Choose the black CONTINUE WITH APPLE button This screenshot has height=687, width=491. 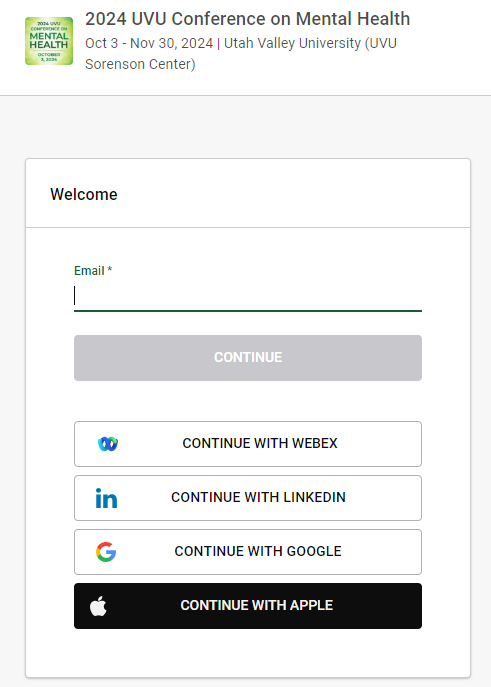tap(248, 606)
